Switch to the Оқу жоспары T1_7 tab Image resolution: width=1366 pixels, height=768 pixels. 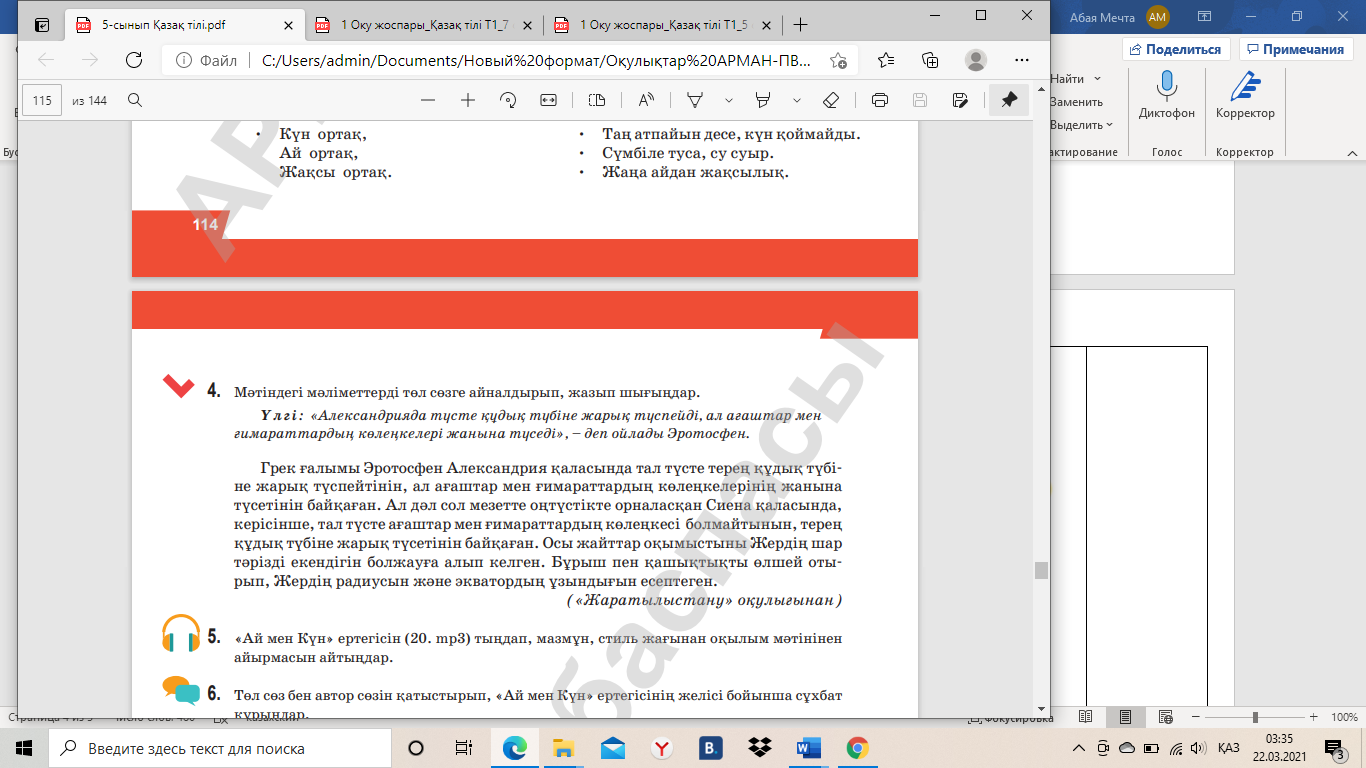[420, 24]
